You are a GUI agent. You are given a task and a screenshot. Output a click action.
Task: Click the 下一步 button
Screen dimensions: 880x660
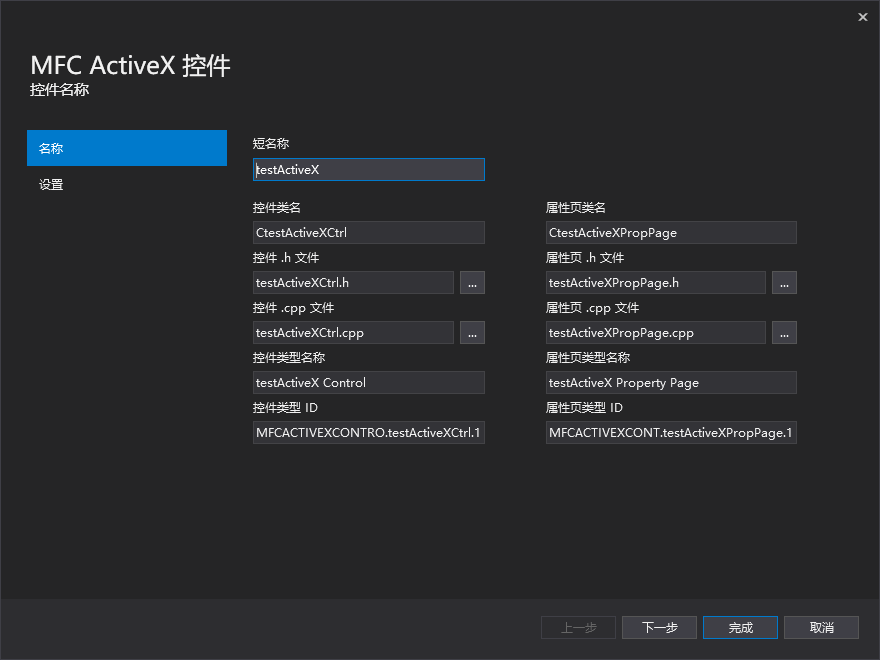659,627
